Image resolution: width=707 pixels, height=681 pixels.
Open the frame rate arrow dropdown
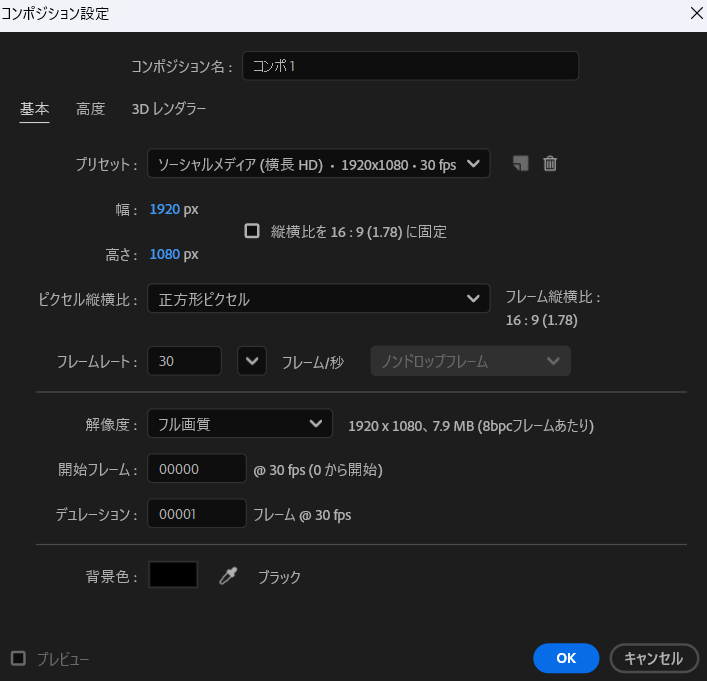pyautogui.click(x=252, y=361)
